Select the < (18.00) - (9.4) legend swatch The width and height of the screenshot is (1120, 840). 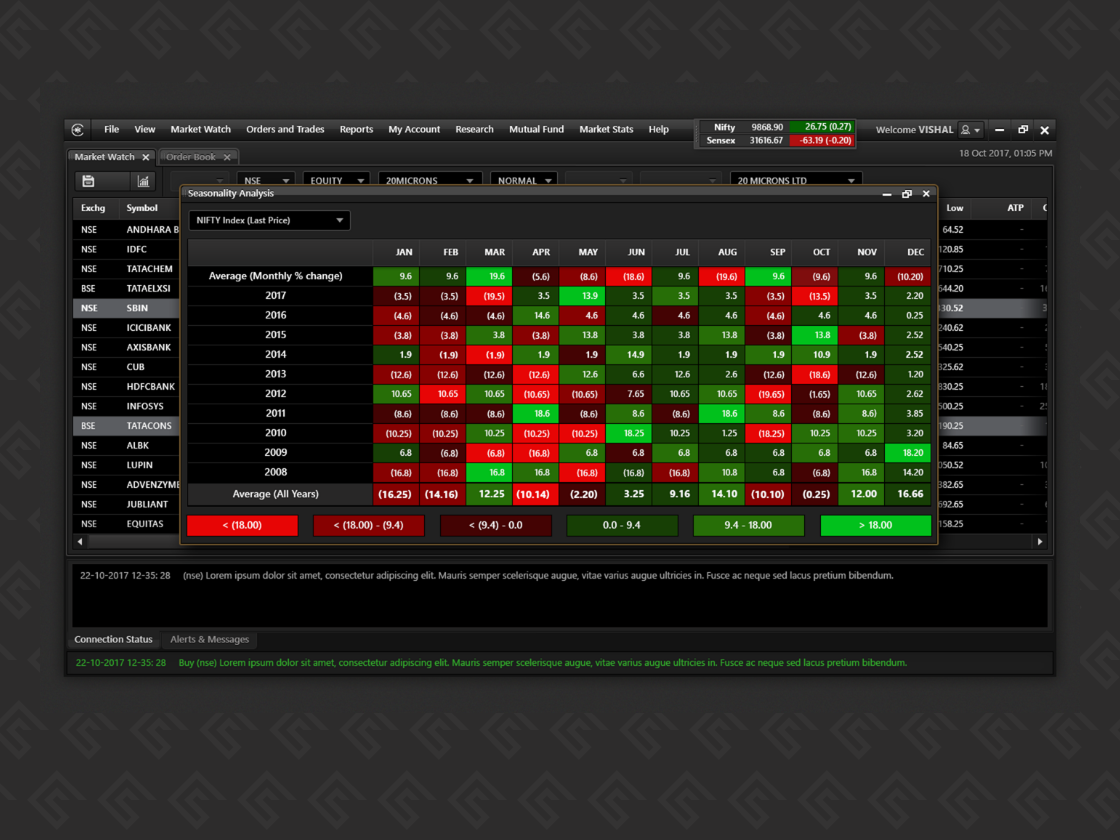369,525
